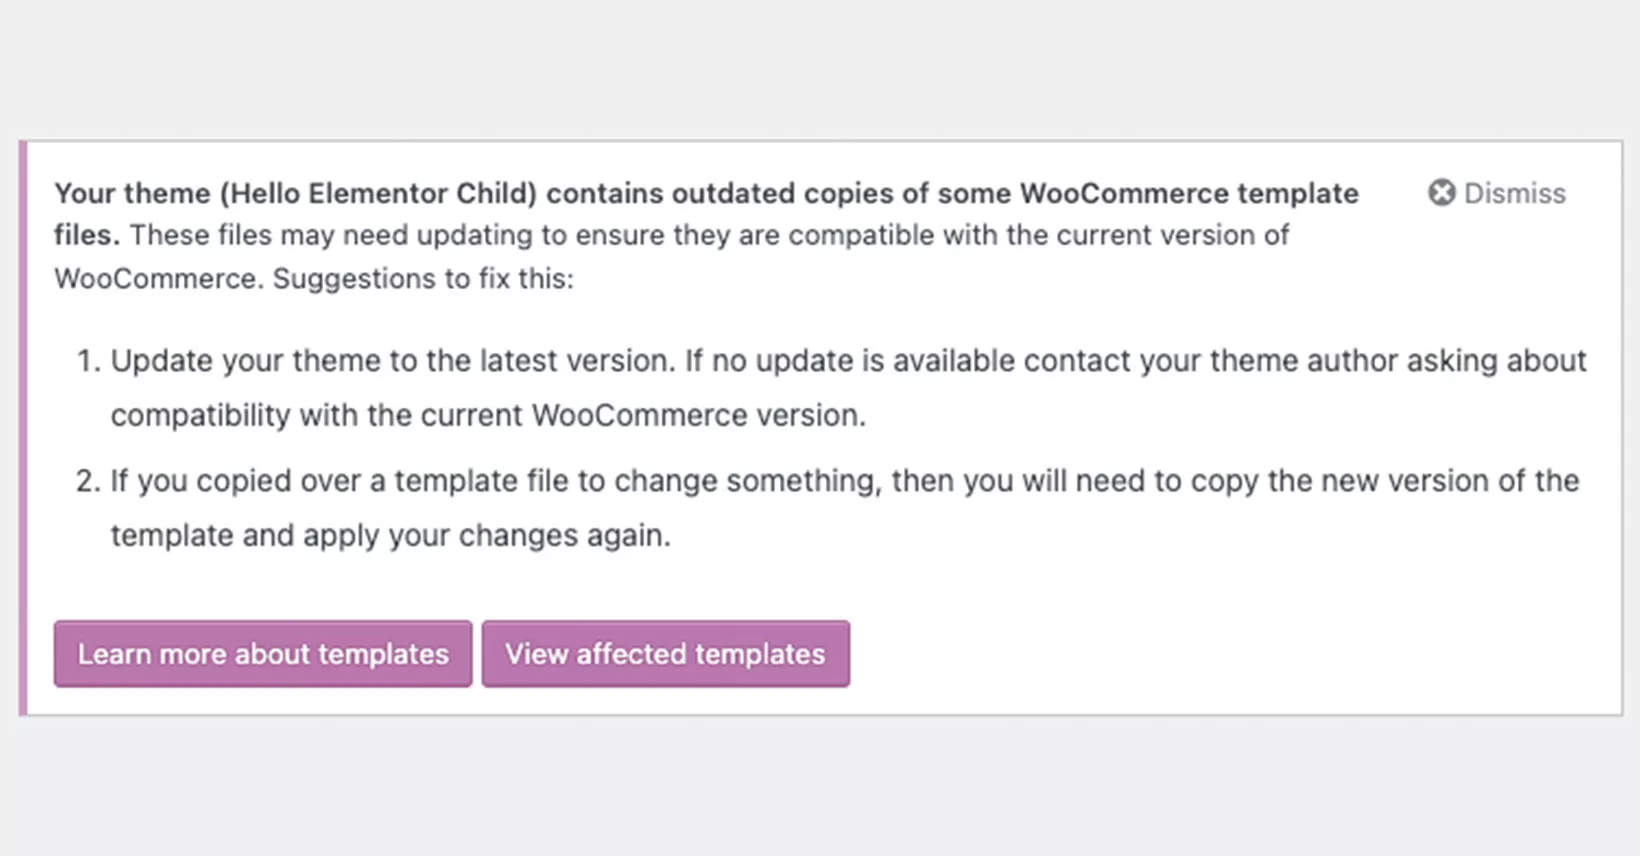
Task: Select the 'Update your theme to the latest version' line
Action: (x=393, y=361)
